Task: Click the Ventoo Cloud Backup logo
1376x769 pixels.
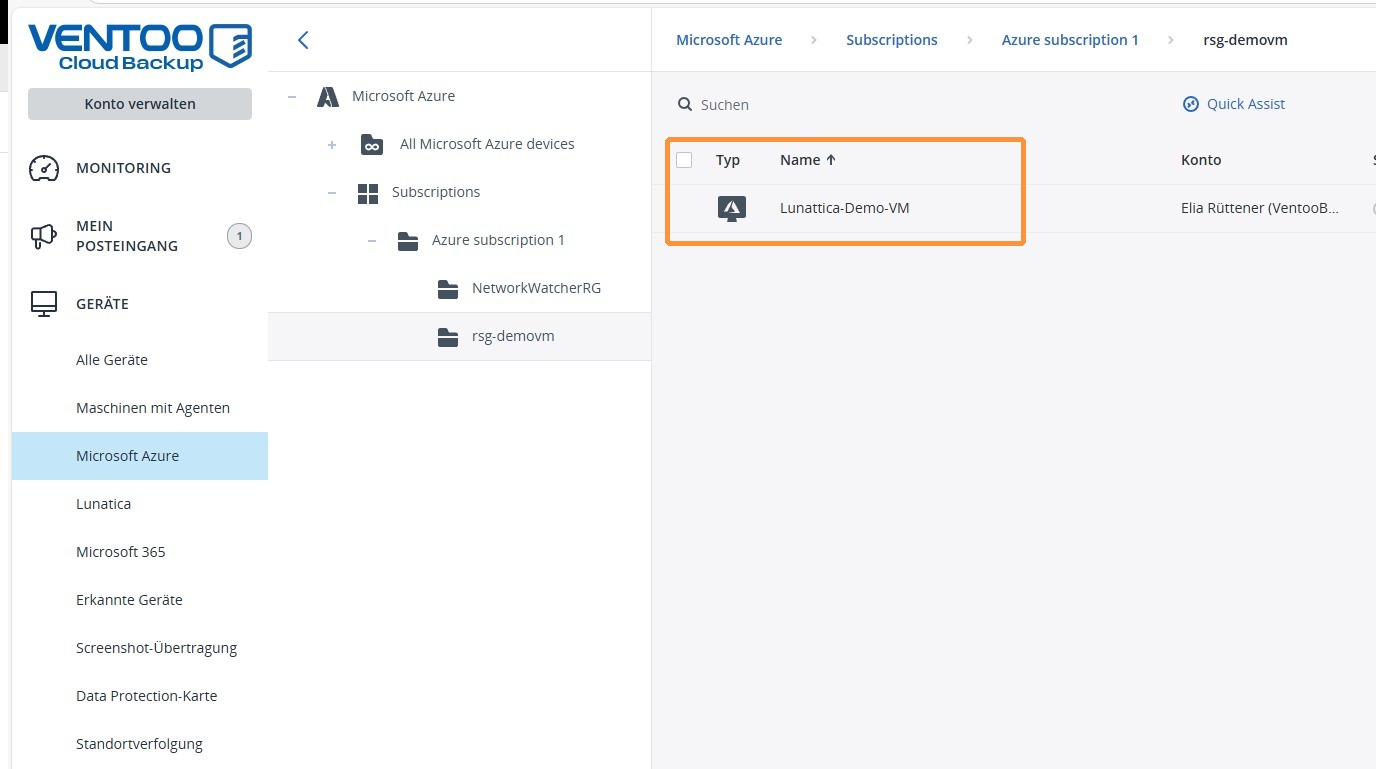Action: click(140, 46)
